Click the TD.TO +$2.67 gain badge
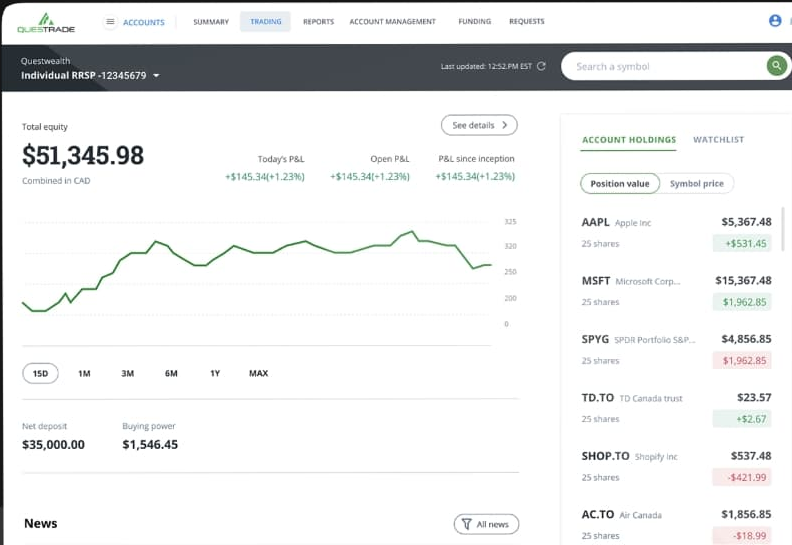 [742, 419]
